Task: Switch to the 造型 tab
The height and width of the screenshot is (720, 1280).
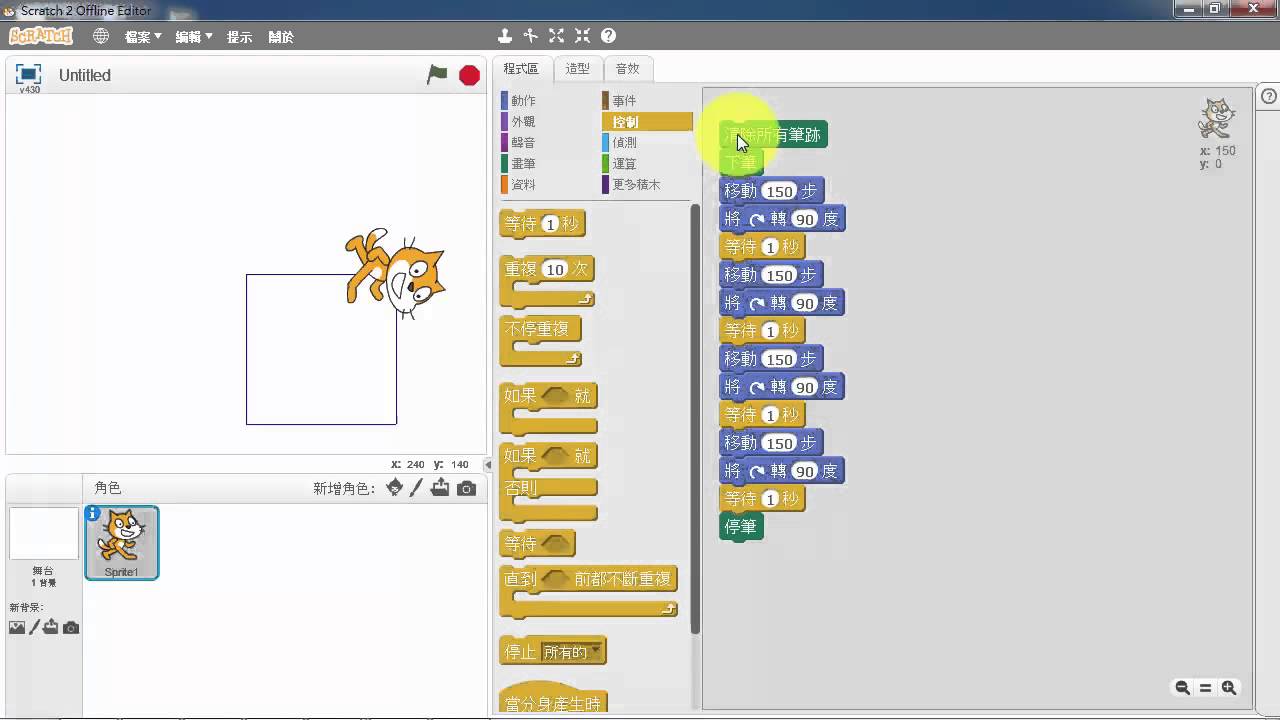Action: pos(577,69)
